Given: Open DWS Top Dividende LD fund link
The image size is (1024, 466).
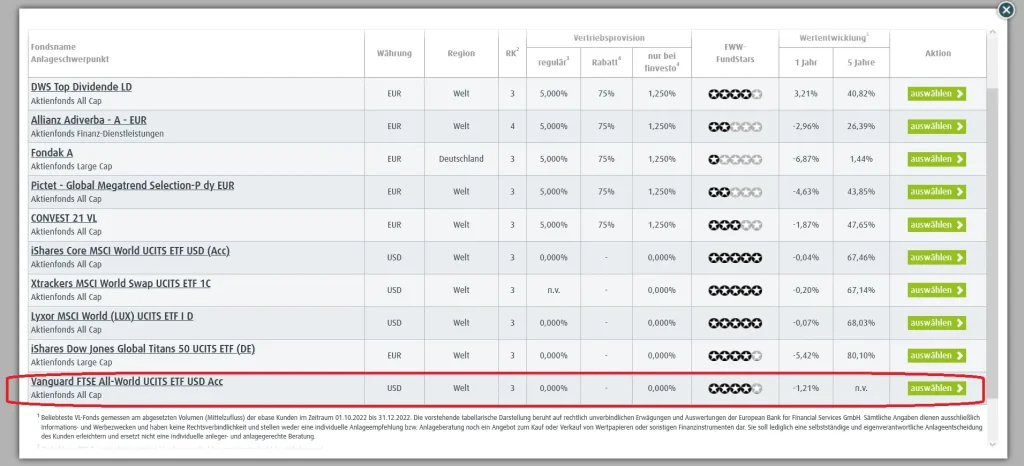Looking at the screenshot, I should [x=81, y=87].
